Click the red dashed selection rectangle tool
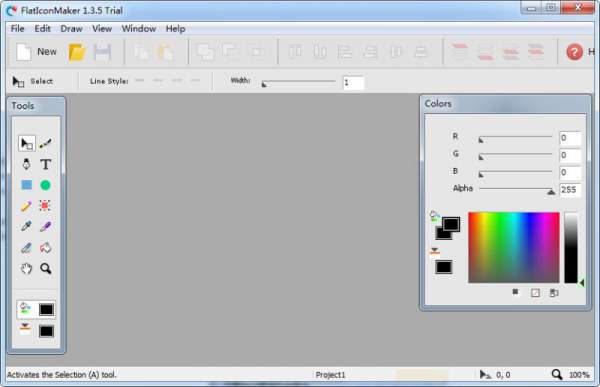Image resolution: width=600 pixels, height=387 pixels. click(45, 206)
